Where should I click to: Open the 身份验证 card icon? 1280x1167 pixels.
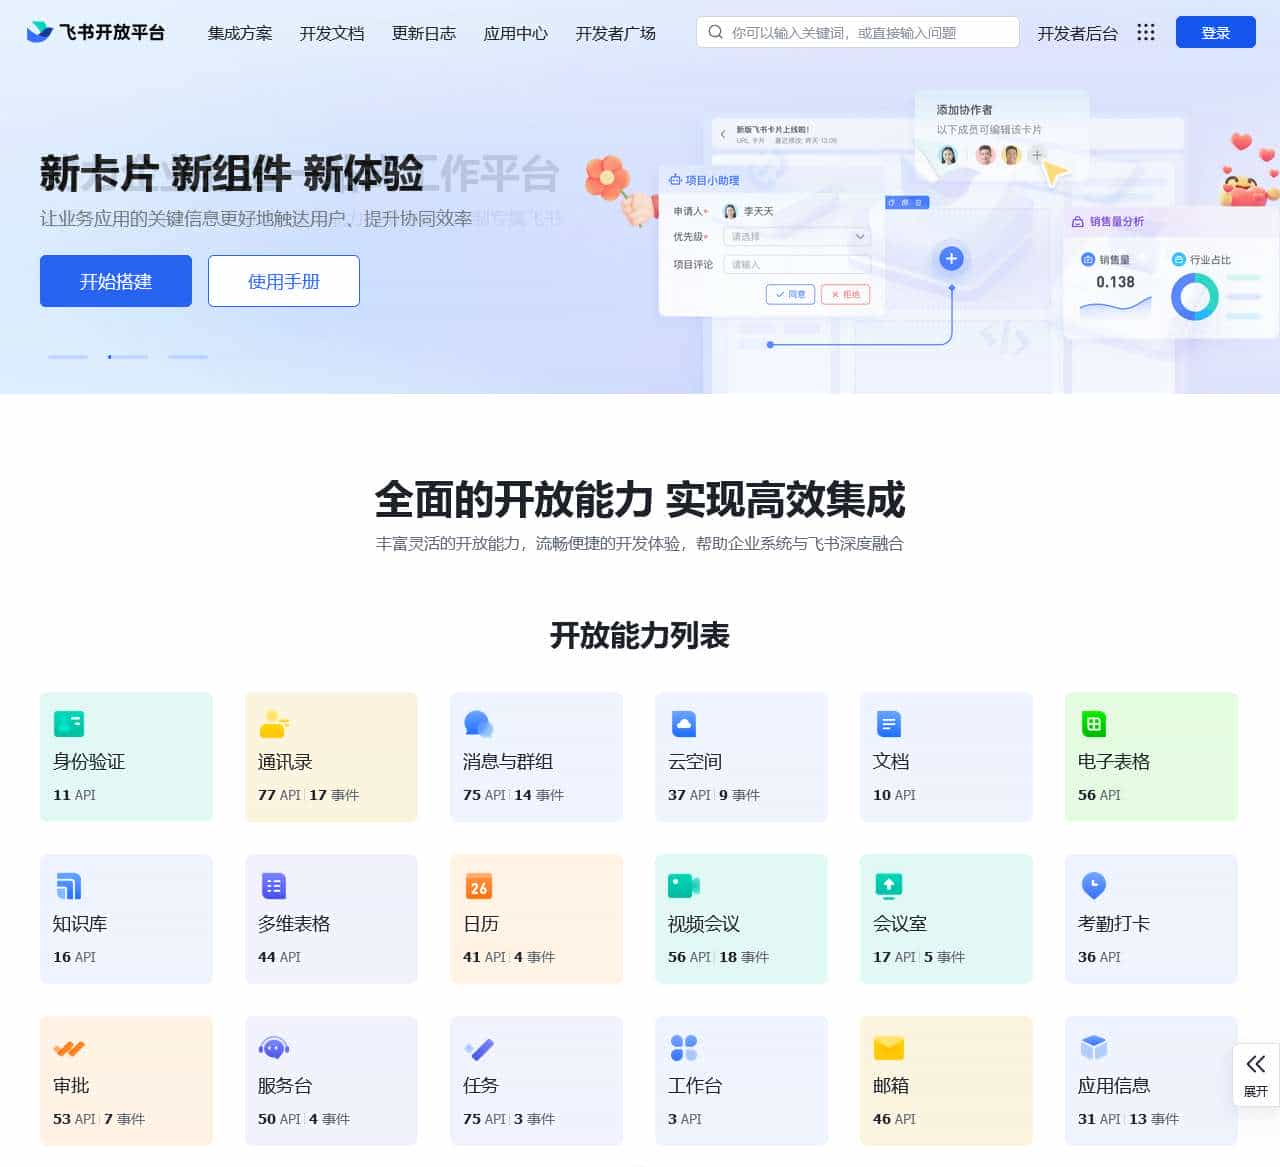[69, 723]
